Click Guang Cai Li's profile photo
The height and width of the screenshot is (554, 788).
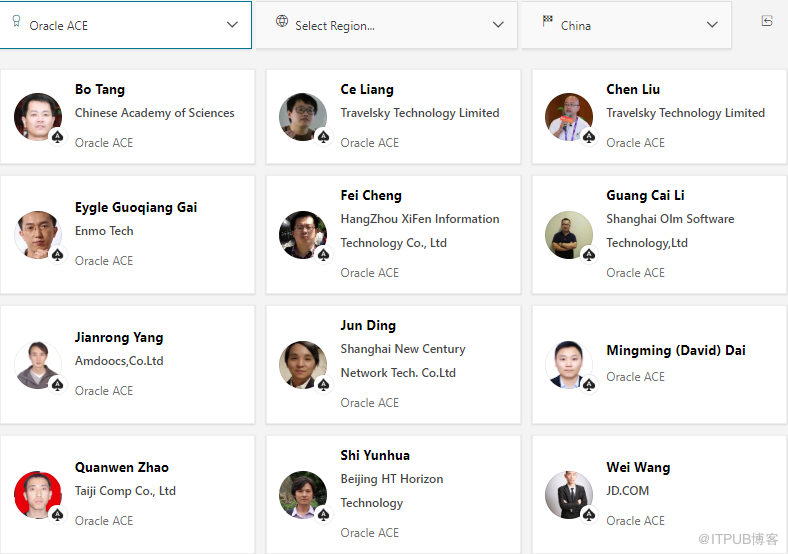tap(569, 235)
